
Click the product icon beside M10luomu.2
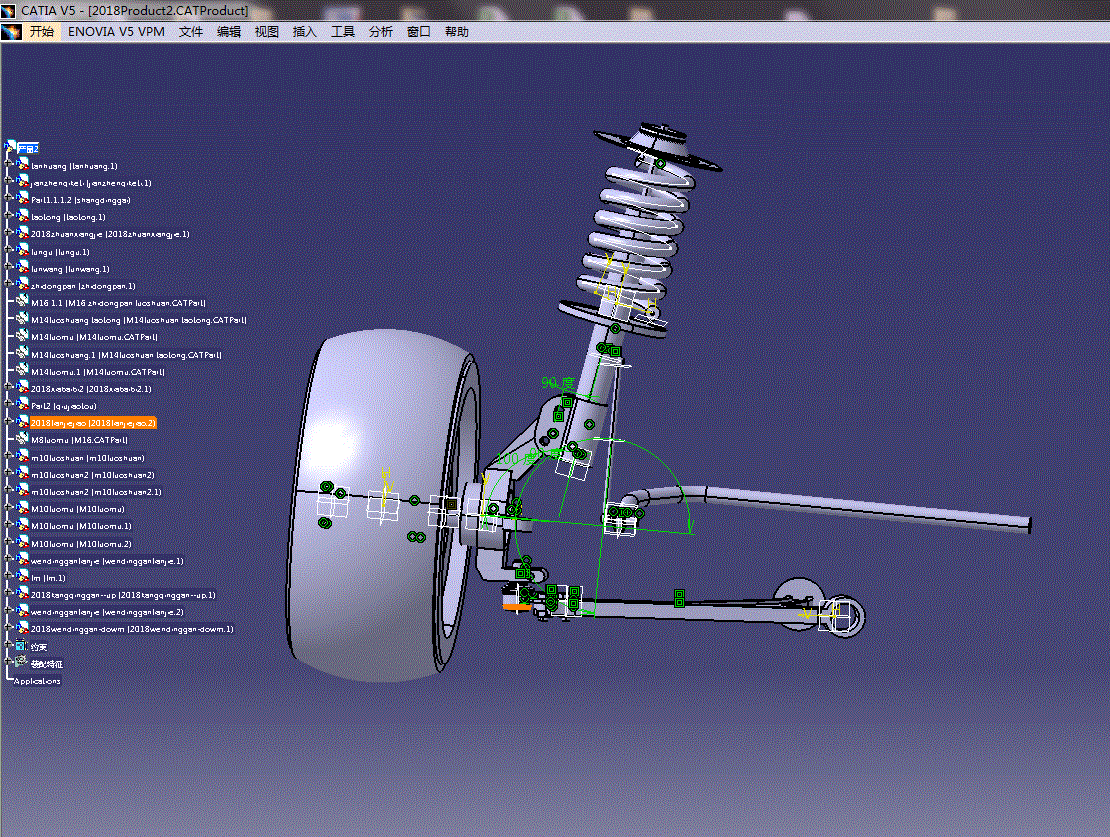23,543
